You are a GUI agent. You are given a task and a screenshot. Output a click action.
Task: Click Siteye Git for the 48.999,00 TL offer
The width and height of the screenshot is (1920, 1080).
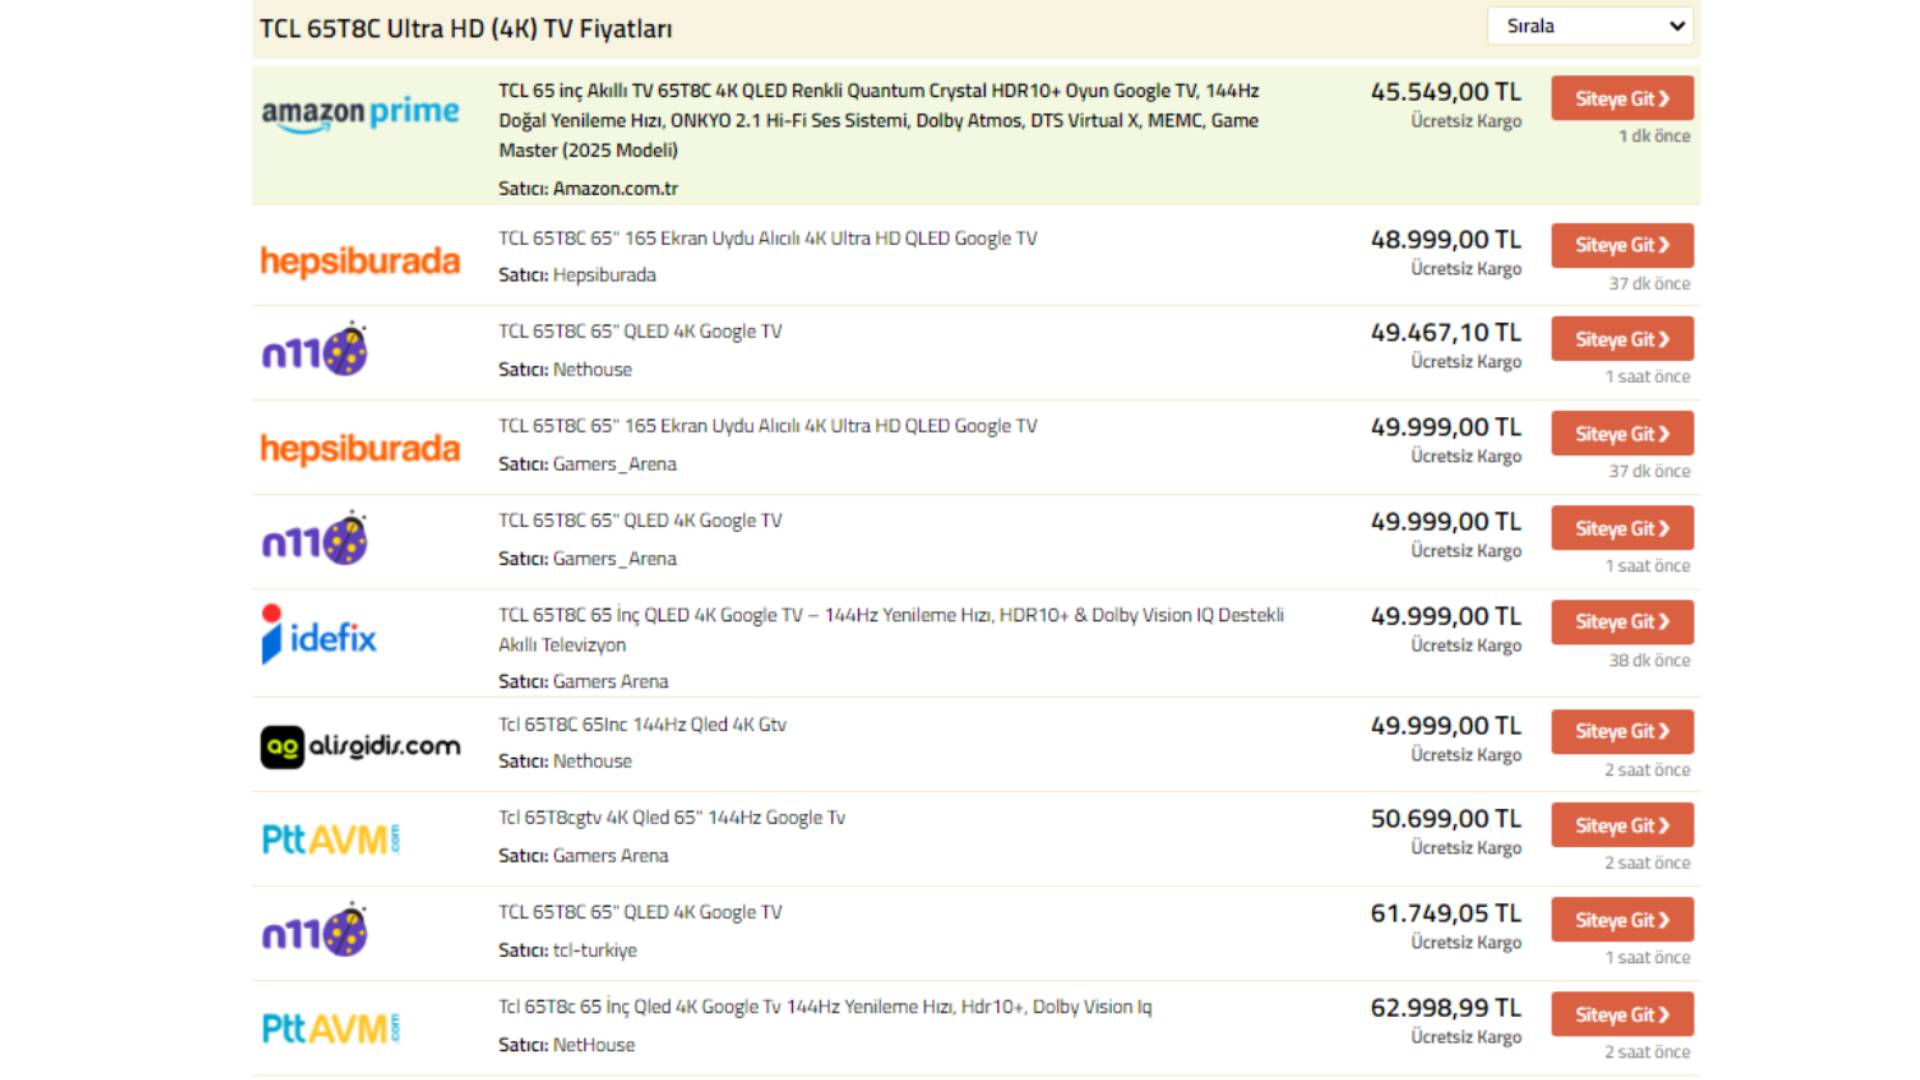(x=1622, y=245)
